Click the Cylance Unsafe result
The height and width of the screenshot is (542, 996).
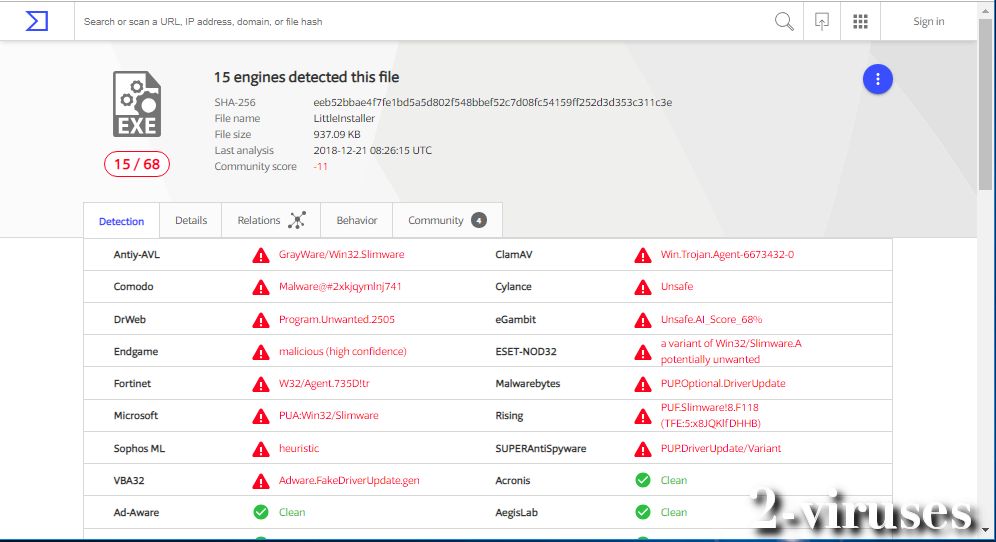point(676,287)
